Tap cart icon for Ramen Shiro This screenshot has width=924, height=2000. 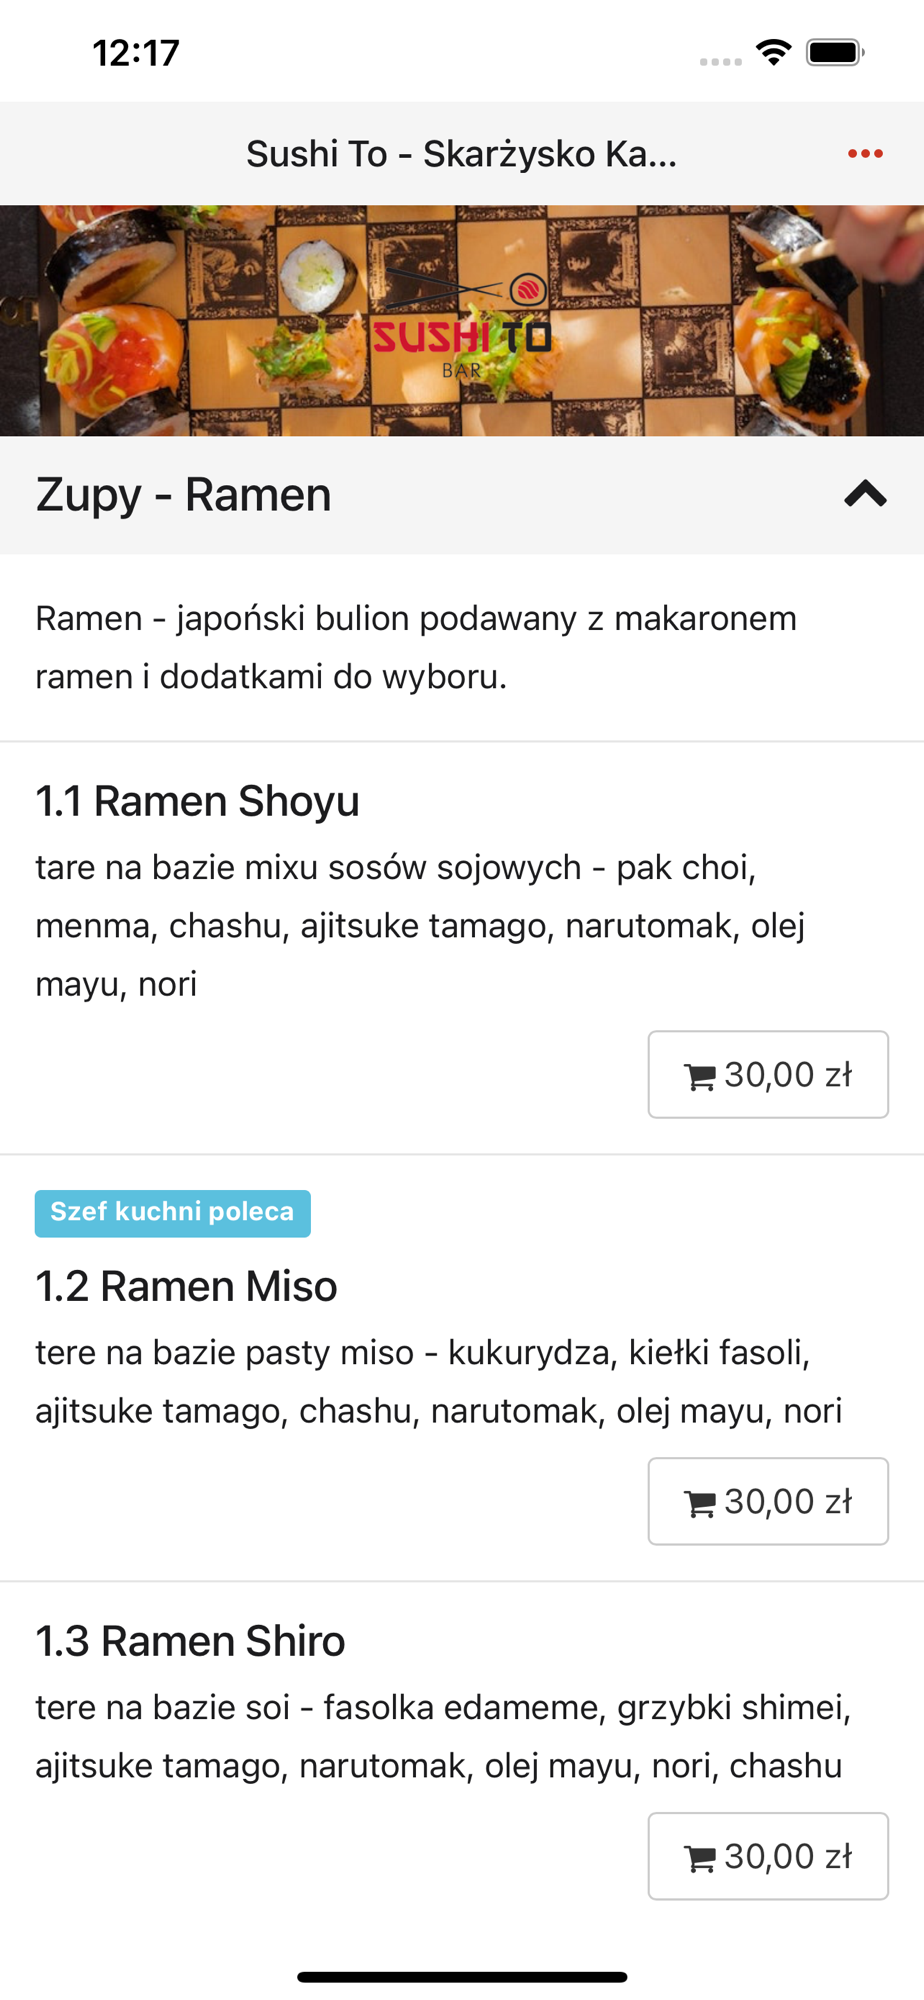[699, 1858]
